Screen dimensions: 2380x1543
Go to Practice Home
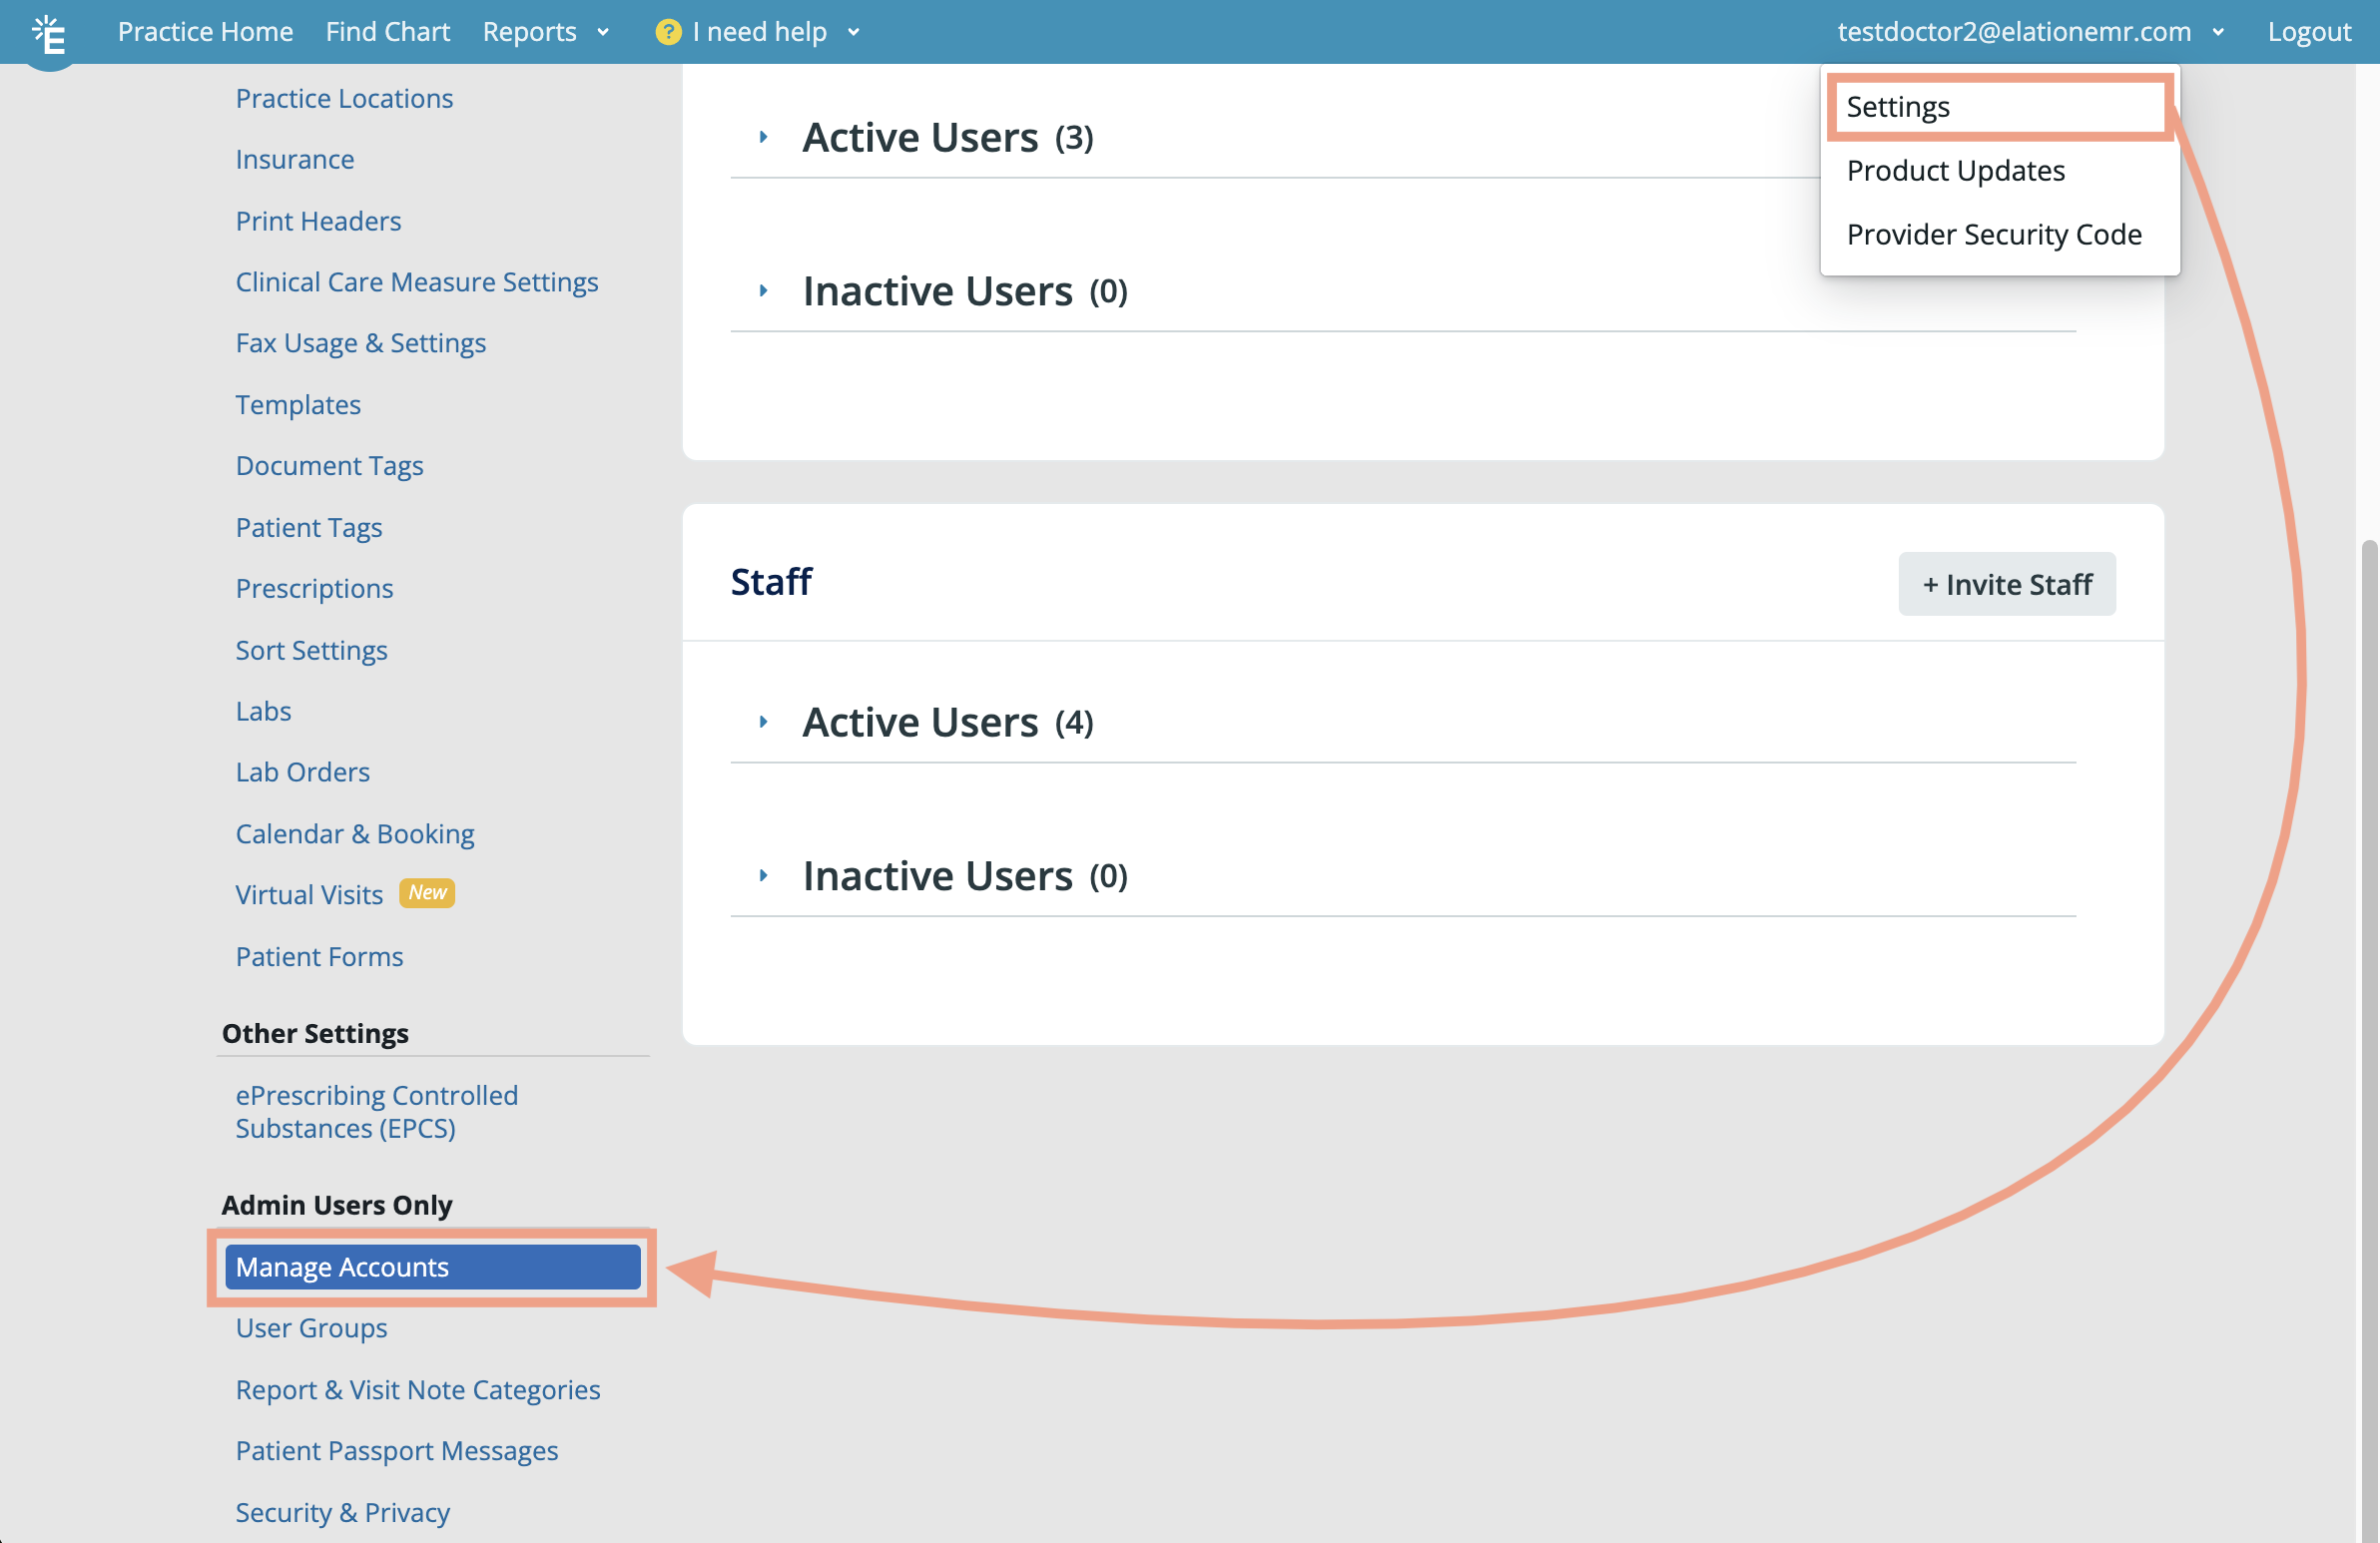[x=205, y=32]
